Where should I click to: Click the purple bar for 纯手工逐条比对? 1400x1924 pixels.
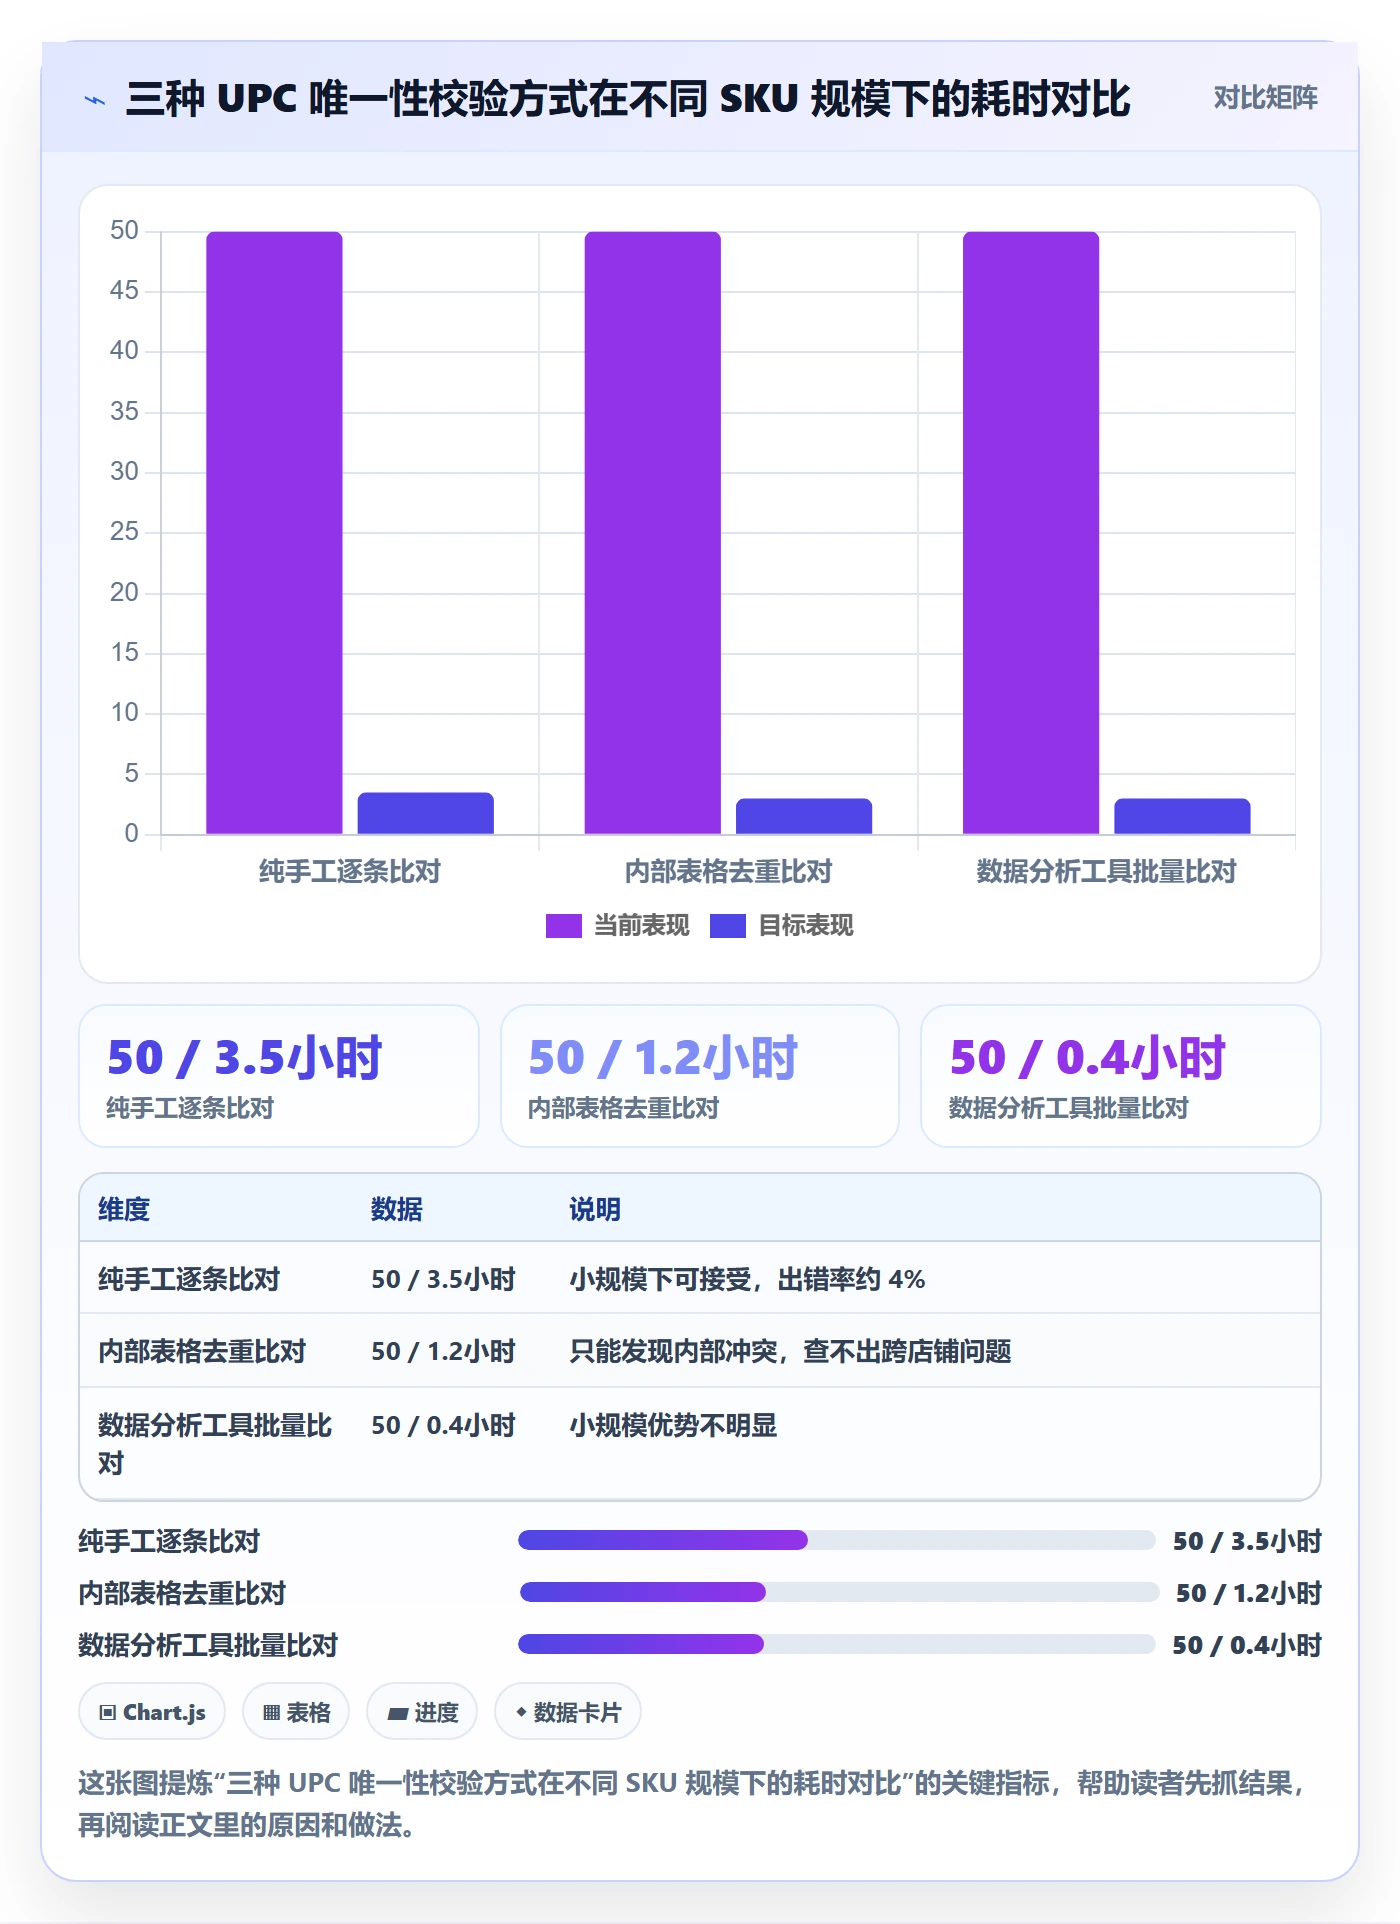(x=274, y=532)
